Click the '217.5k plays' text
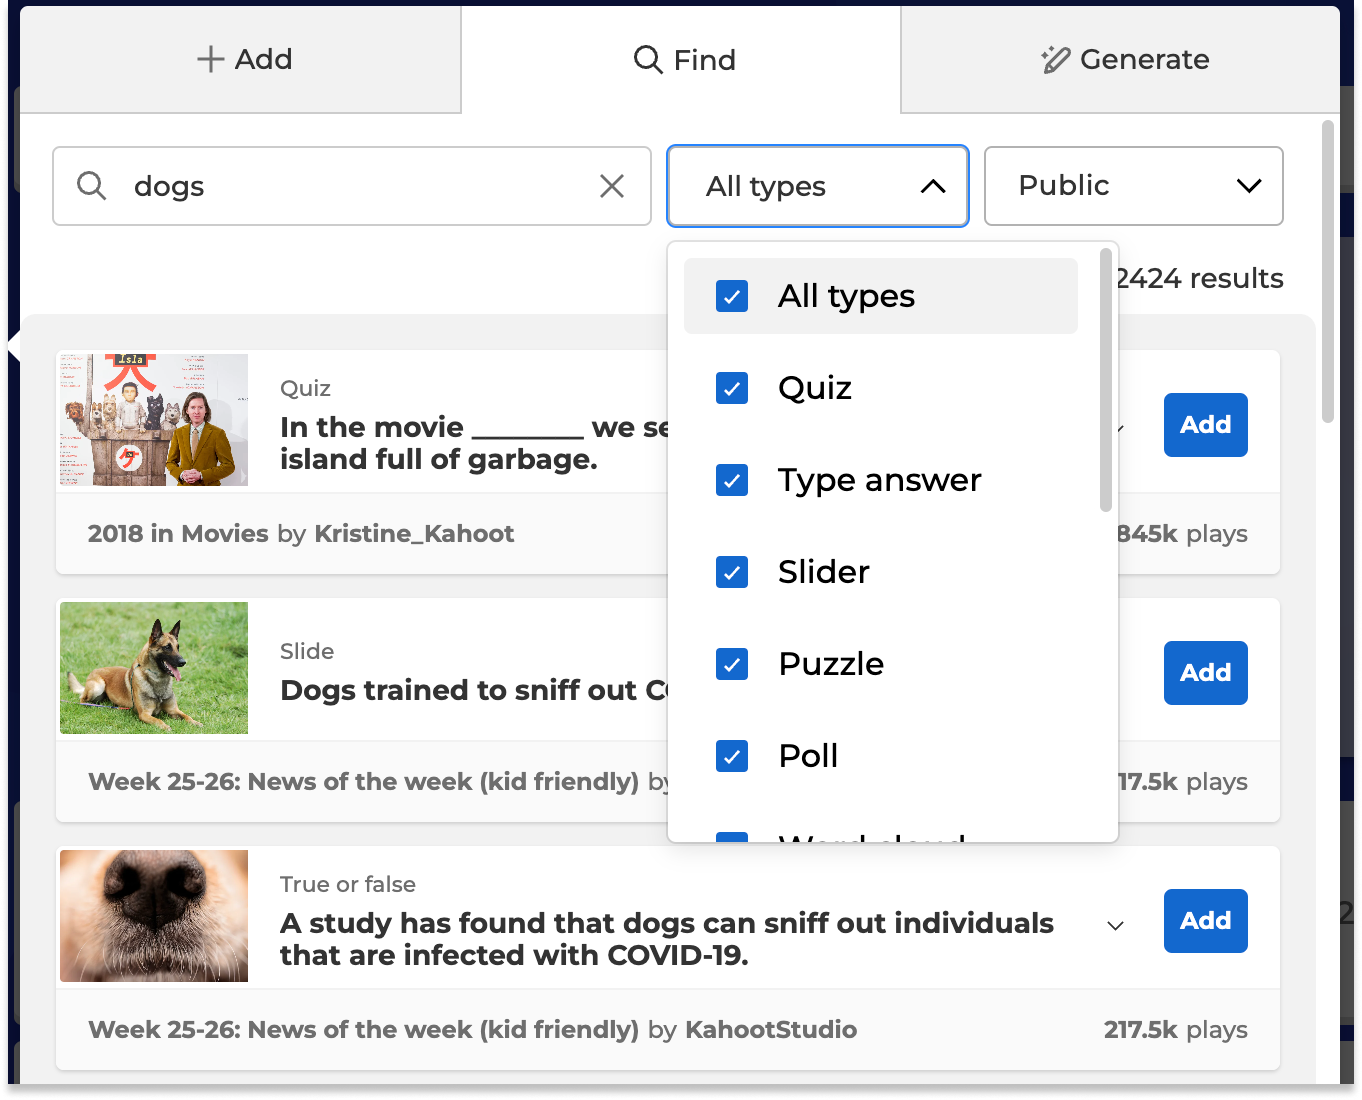Screen dimensions: 1362x1100 point(1175,1030)
